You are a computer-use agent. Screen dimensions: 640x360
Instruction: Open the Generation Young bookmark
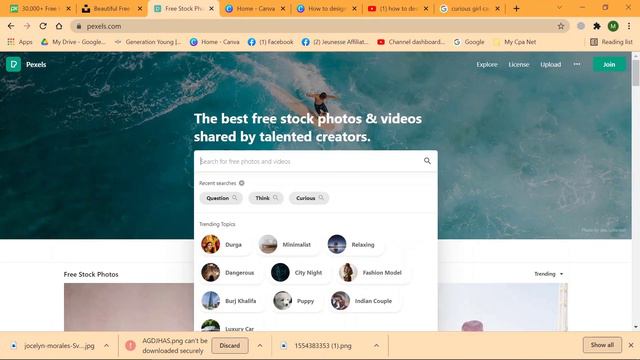(x=149, y=42)
